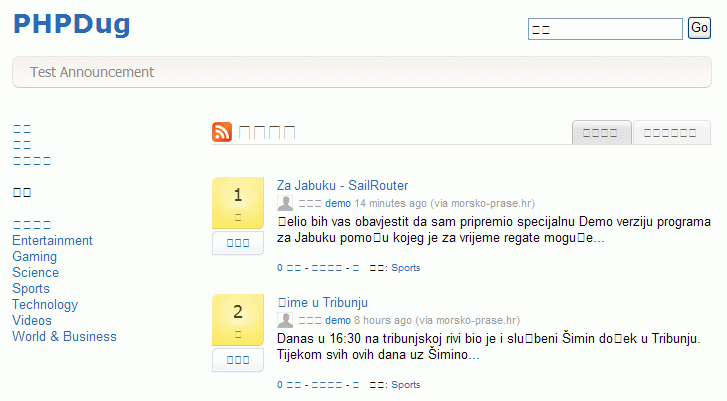Click the first link in left sidebar top
Image resolution: width=727 pixels, height=401 pixels.
point(22,129)
